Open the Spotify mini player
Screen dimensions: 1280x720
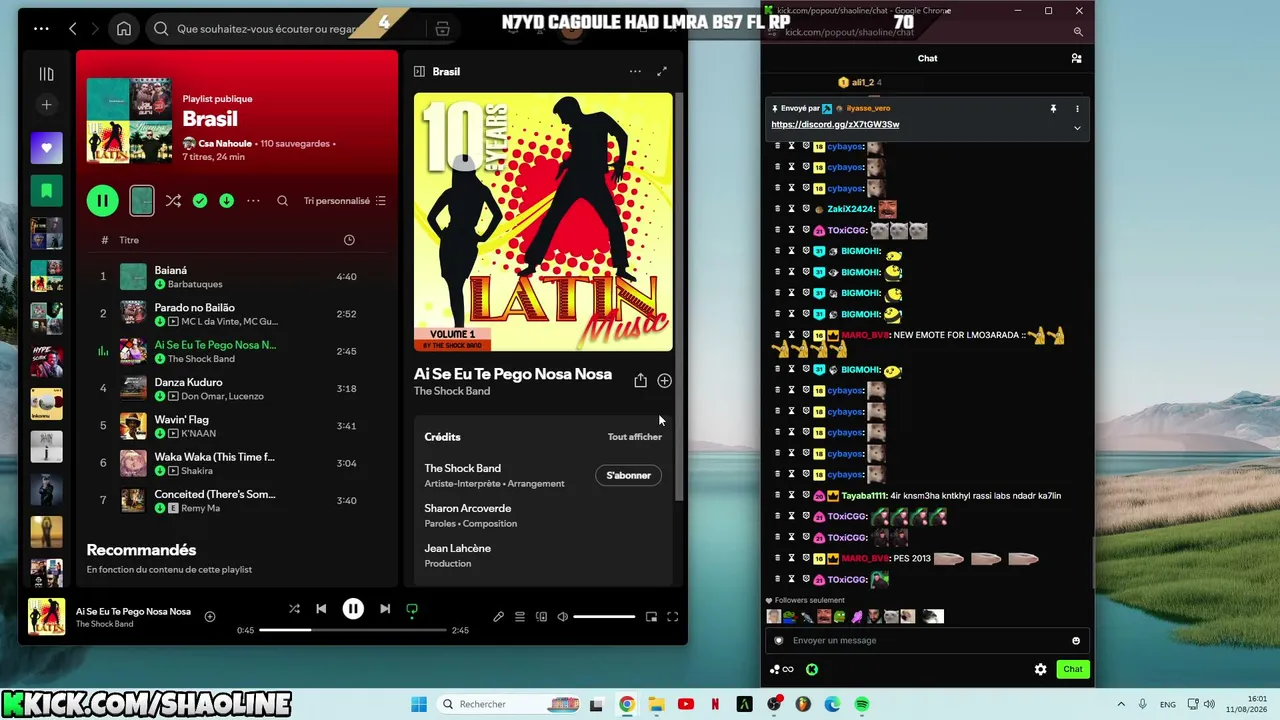(651, 617)
